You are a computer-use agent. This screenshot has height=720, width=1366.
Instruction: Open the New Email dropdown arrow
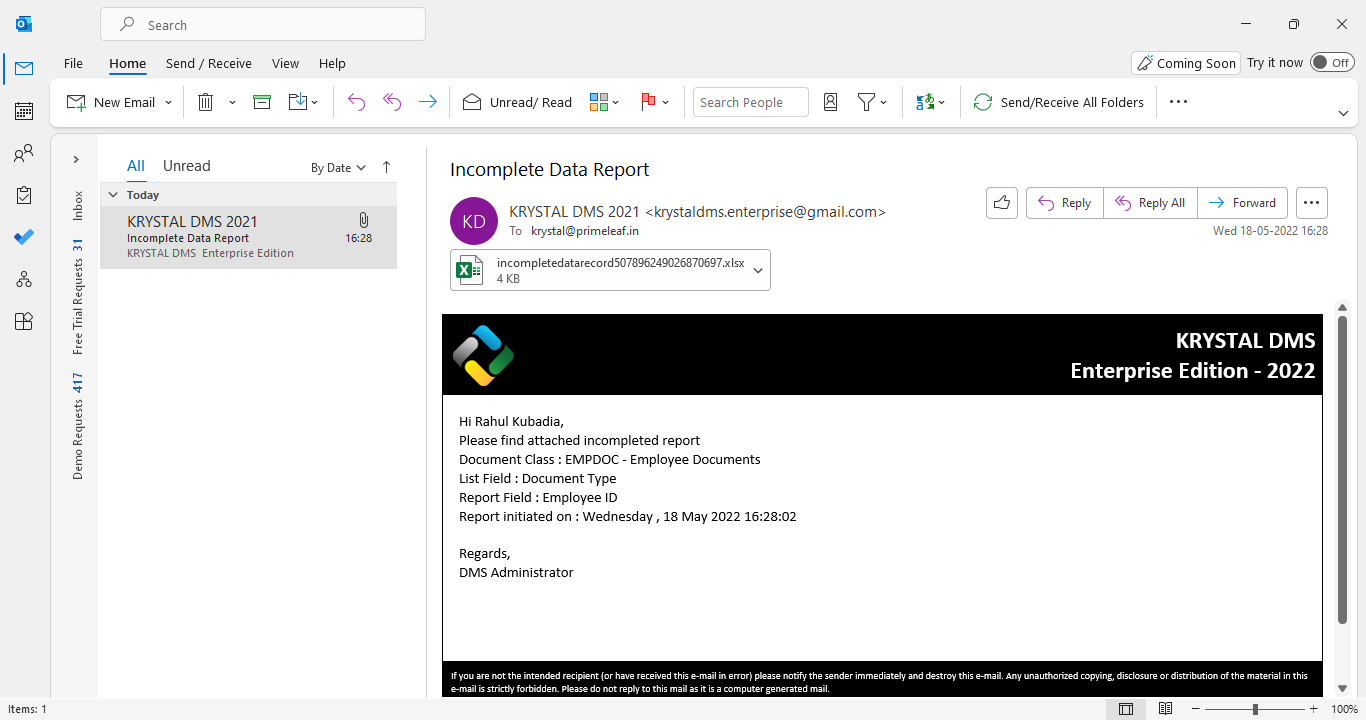point(169,101)
